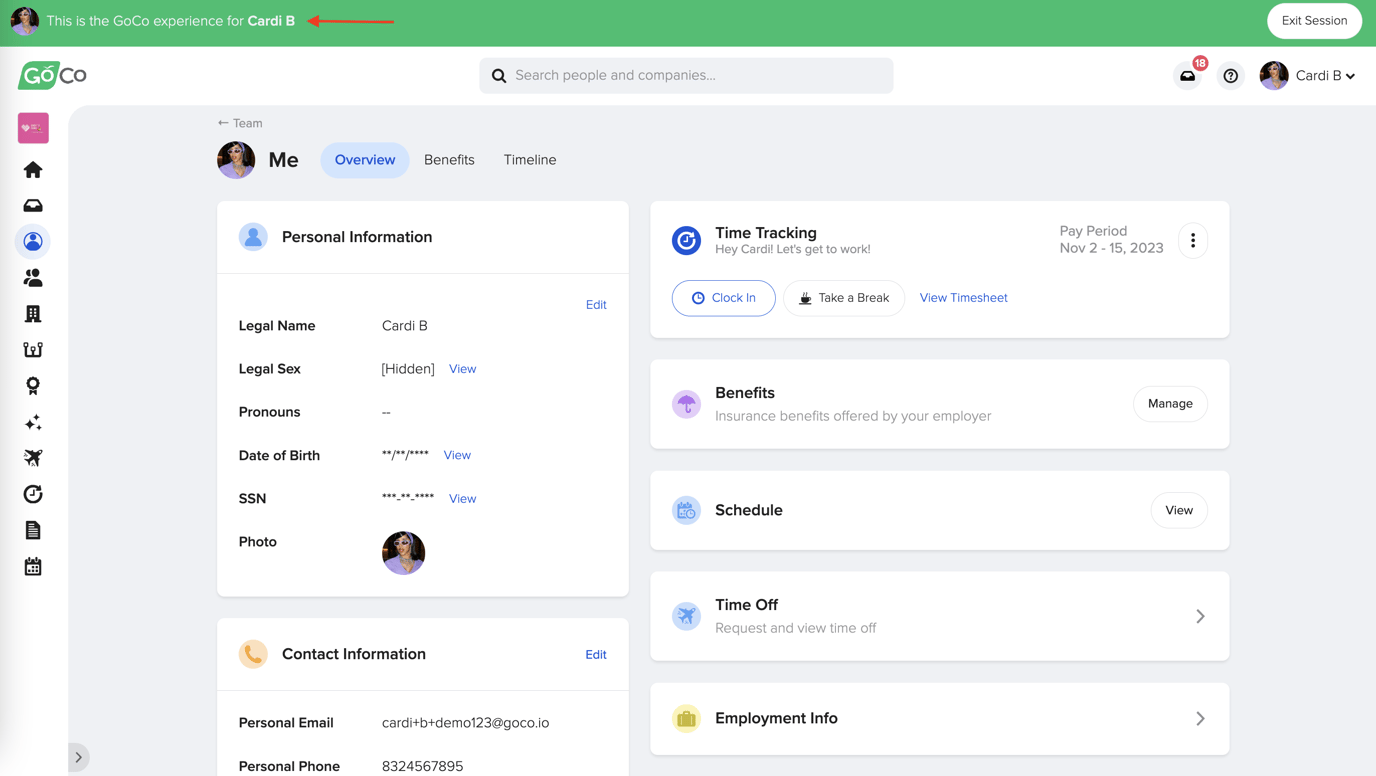
Task: Open the Home icon in the sidebar
Action: click(32, 169)
